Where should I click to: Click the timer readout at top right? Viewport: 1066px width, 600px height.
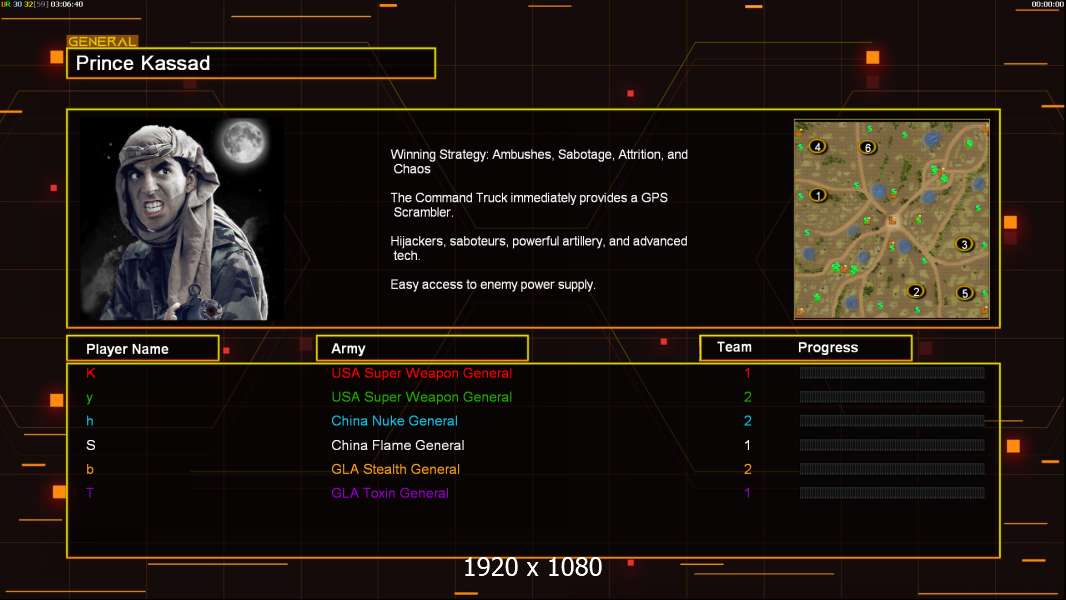(x=1047, y=4)
